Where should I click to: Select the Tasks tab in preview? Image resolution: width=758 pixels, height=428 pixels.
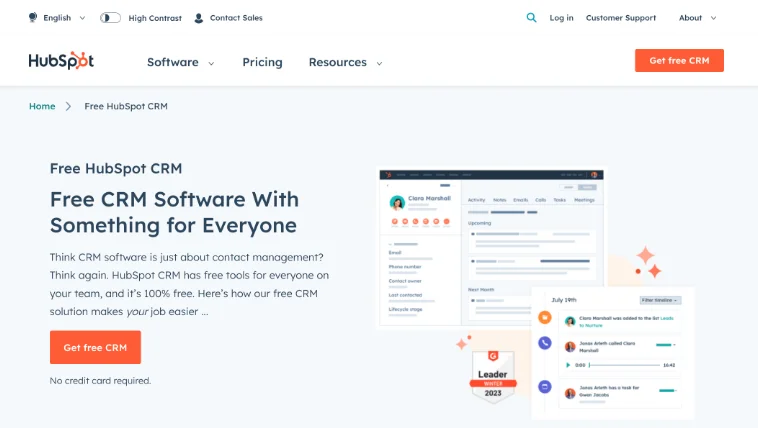coord(559,200)
